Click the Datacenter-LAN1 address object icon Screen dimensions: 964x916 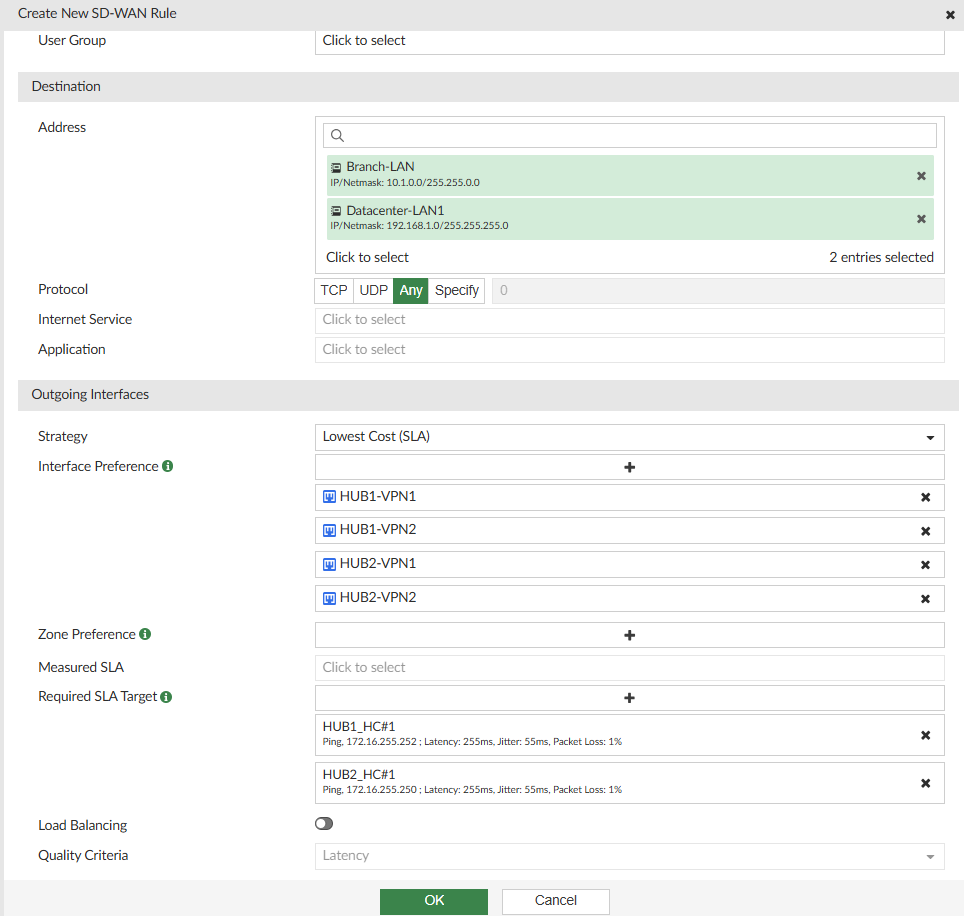tap(336, 211)
